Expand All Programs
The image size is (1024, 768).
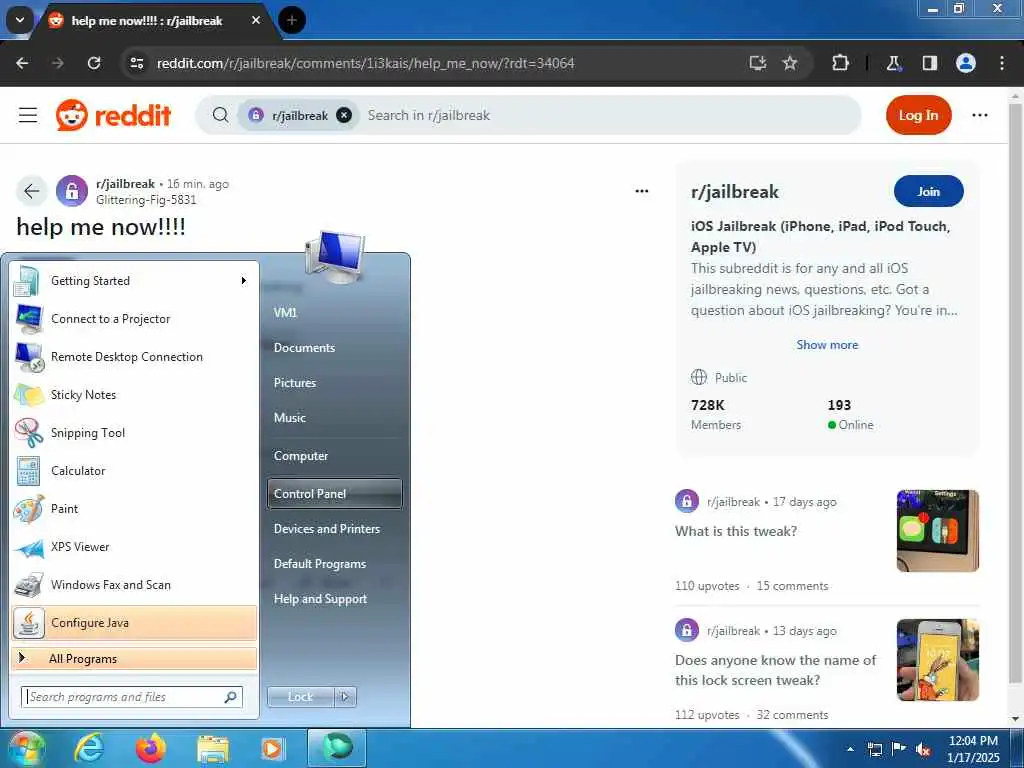[x=134, y=658]
